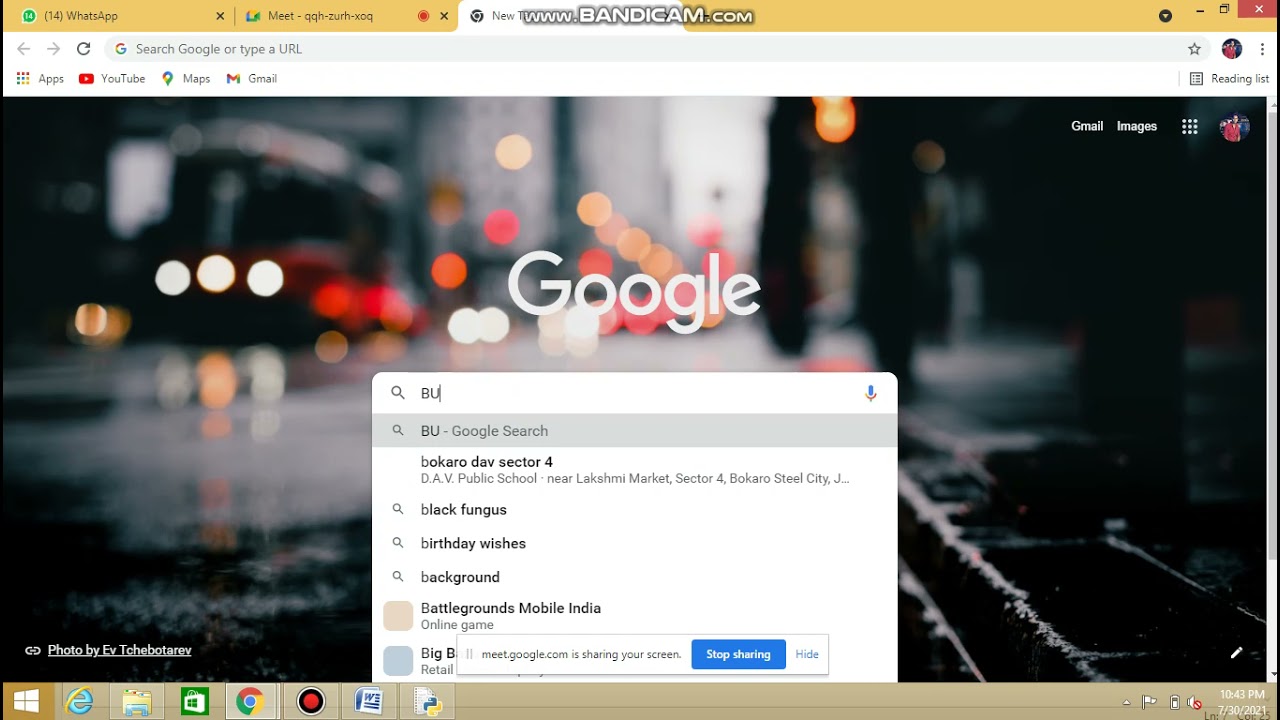
Task: Click the taskbar clock 10:43 PM
Action: pos(1243,702)
